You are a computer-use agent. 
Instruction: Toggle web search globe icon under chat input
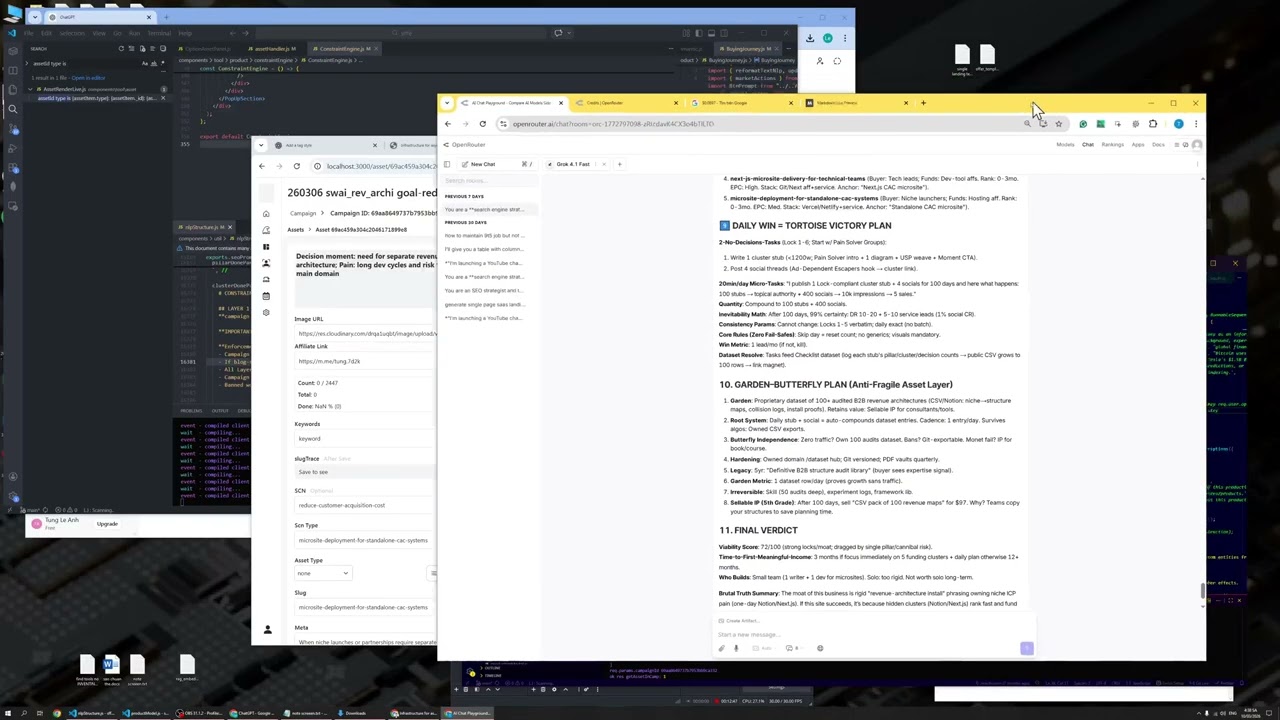click(820, 648)
